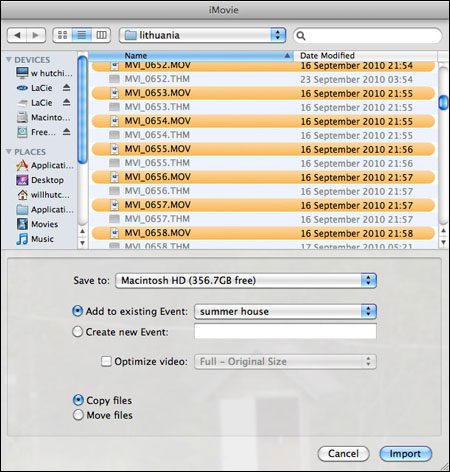This screenshot has width=450, height=472.
Task: Select Create new Event option
Action: [77, 332]
